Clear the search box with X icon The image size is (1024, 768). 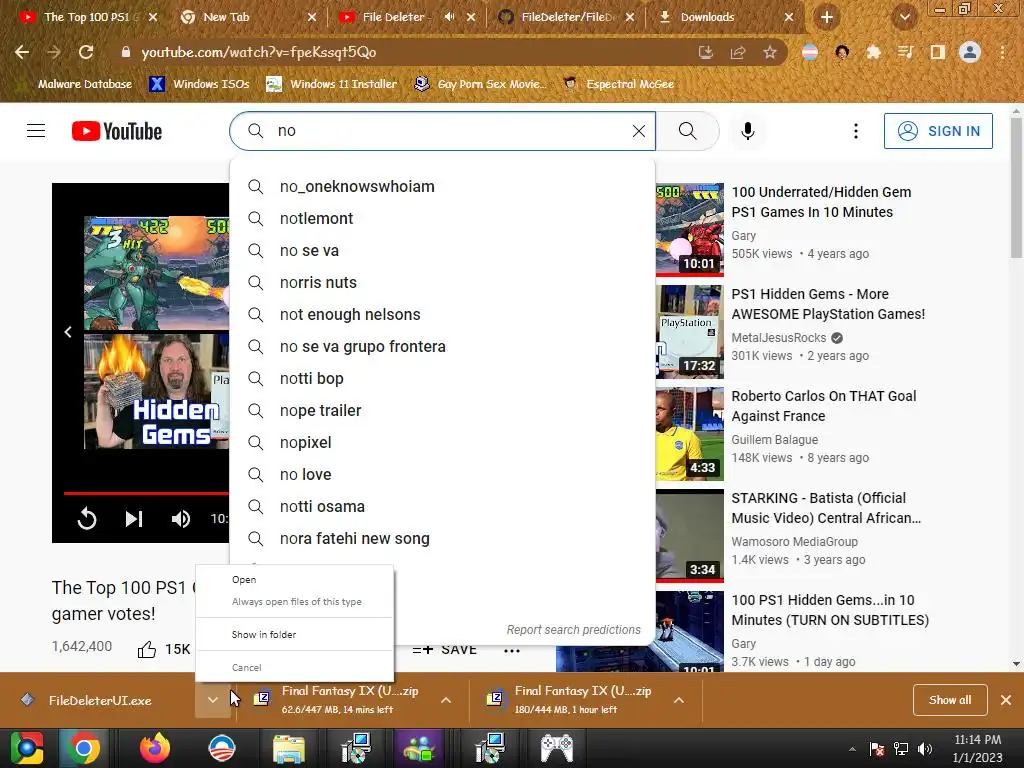(639, 131)
